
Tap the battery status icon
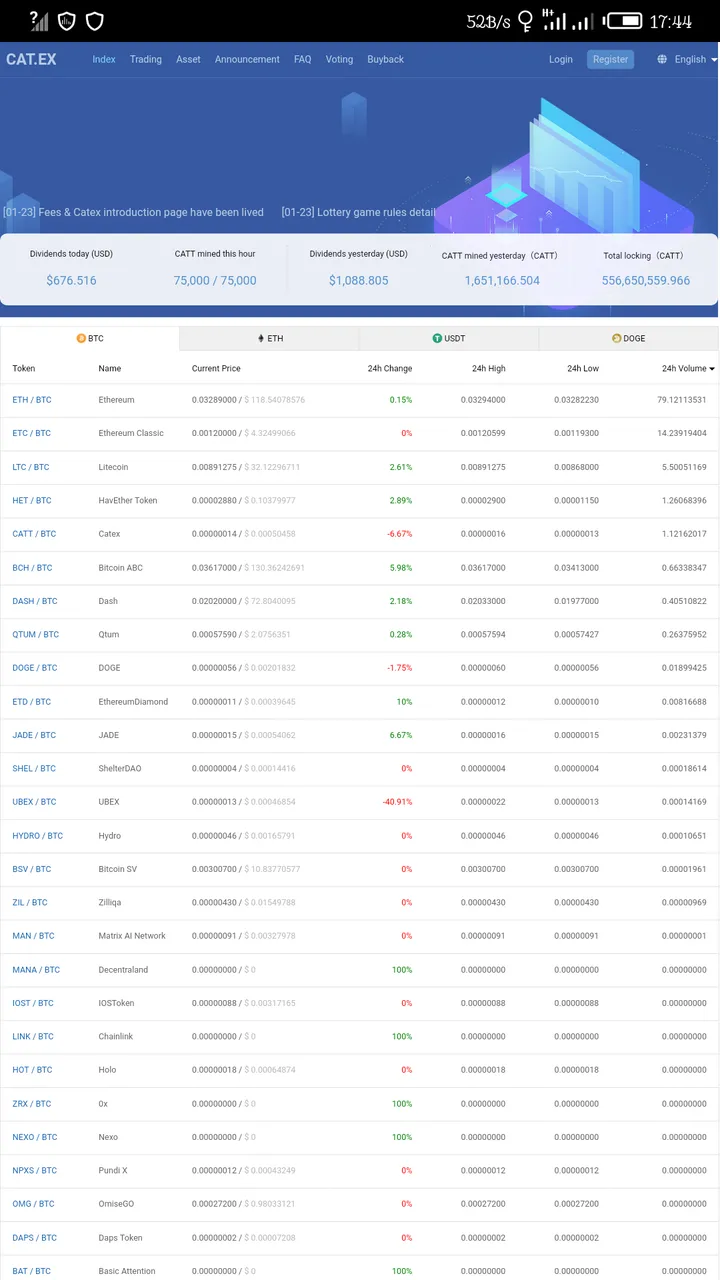pos(624,20)
